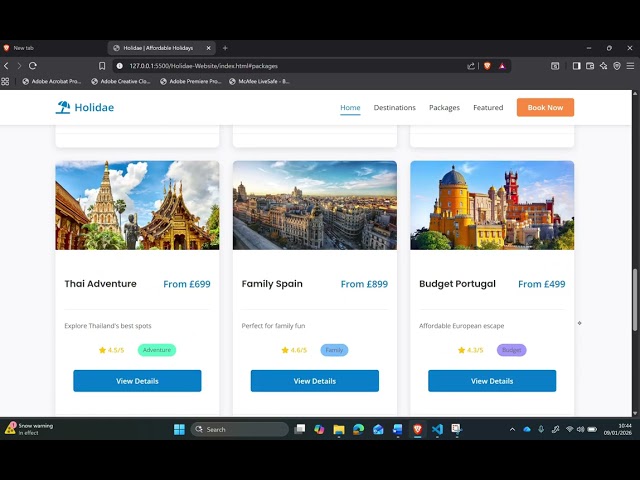This screenshot has width=640, height=480.
Task: Go to Destinations nav link
Action: [394, 107]
